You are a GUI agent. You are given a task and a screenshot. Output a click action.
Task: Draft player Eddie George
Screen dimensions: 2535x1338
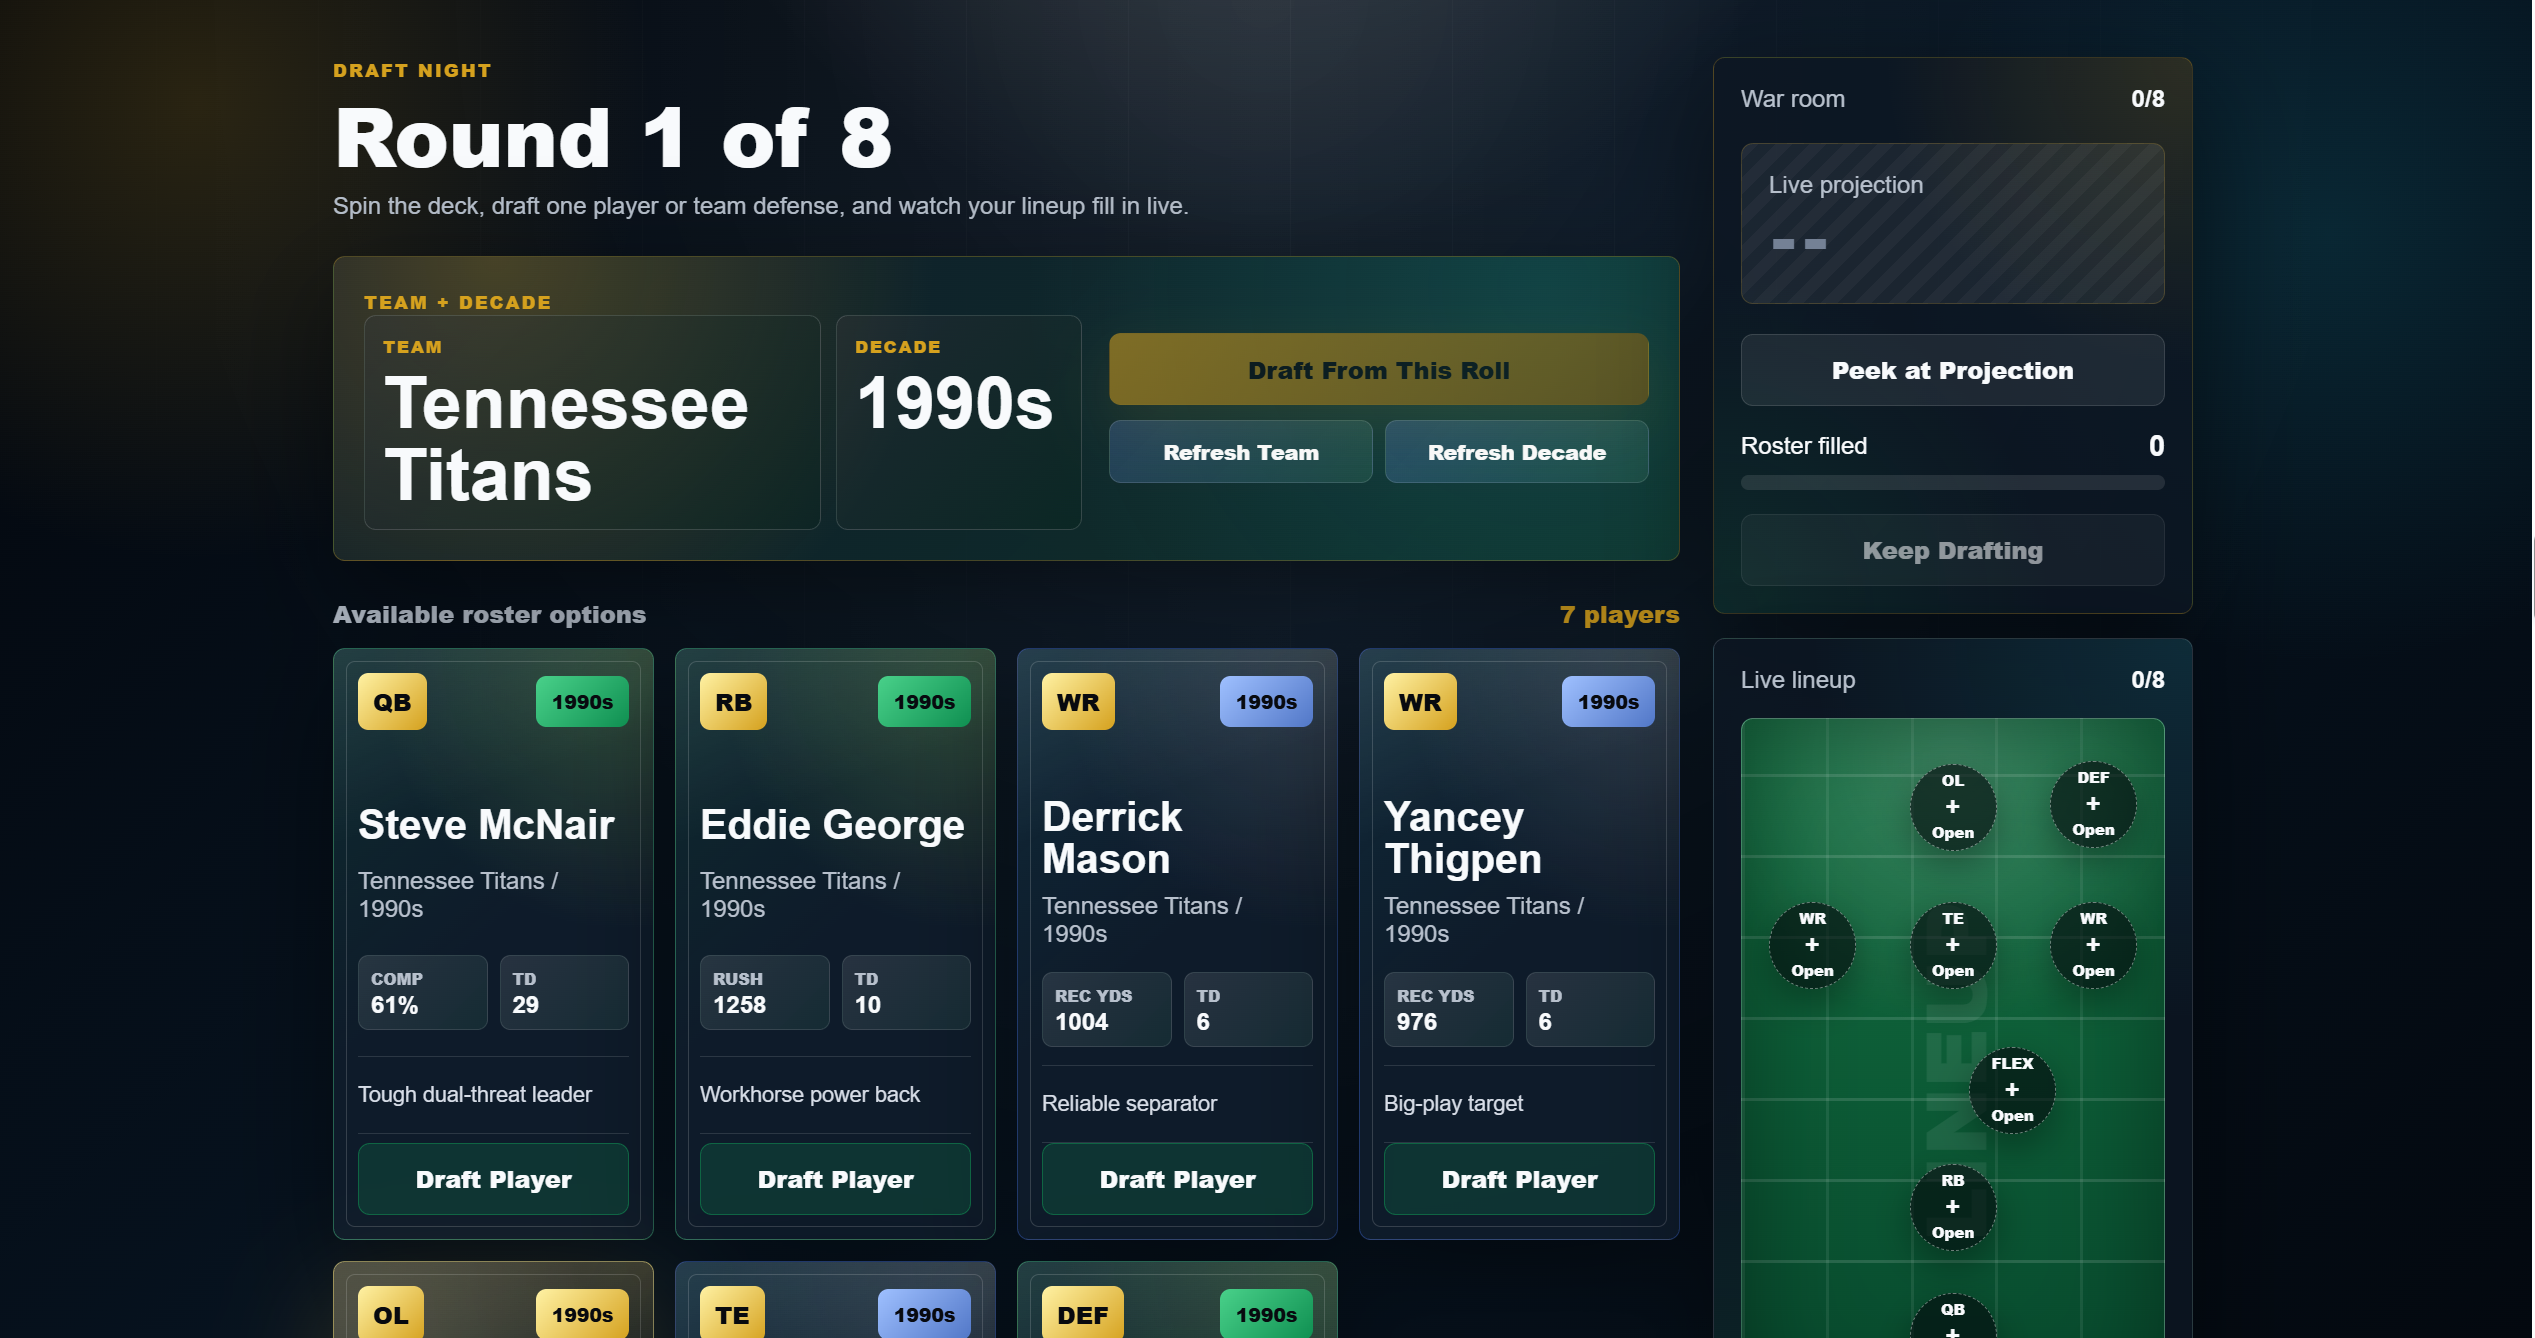click(835, 1179)
